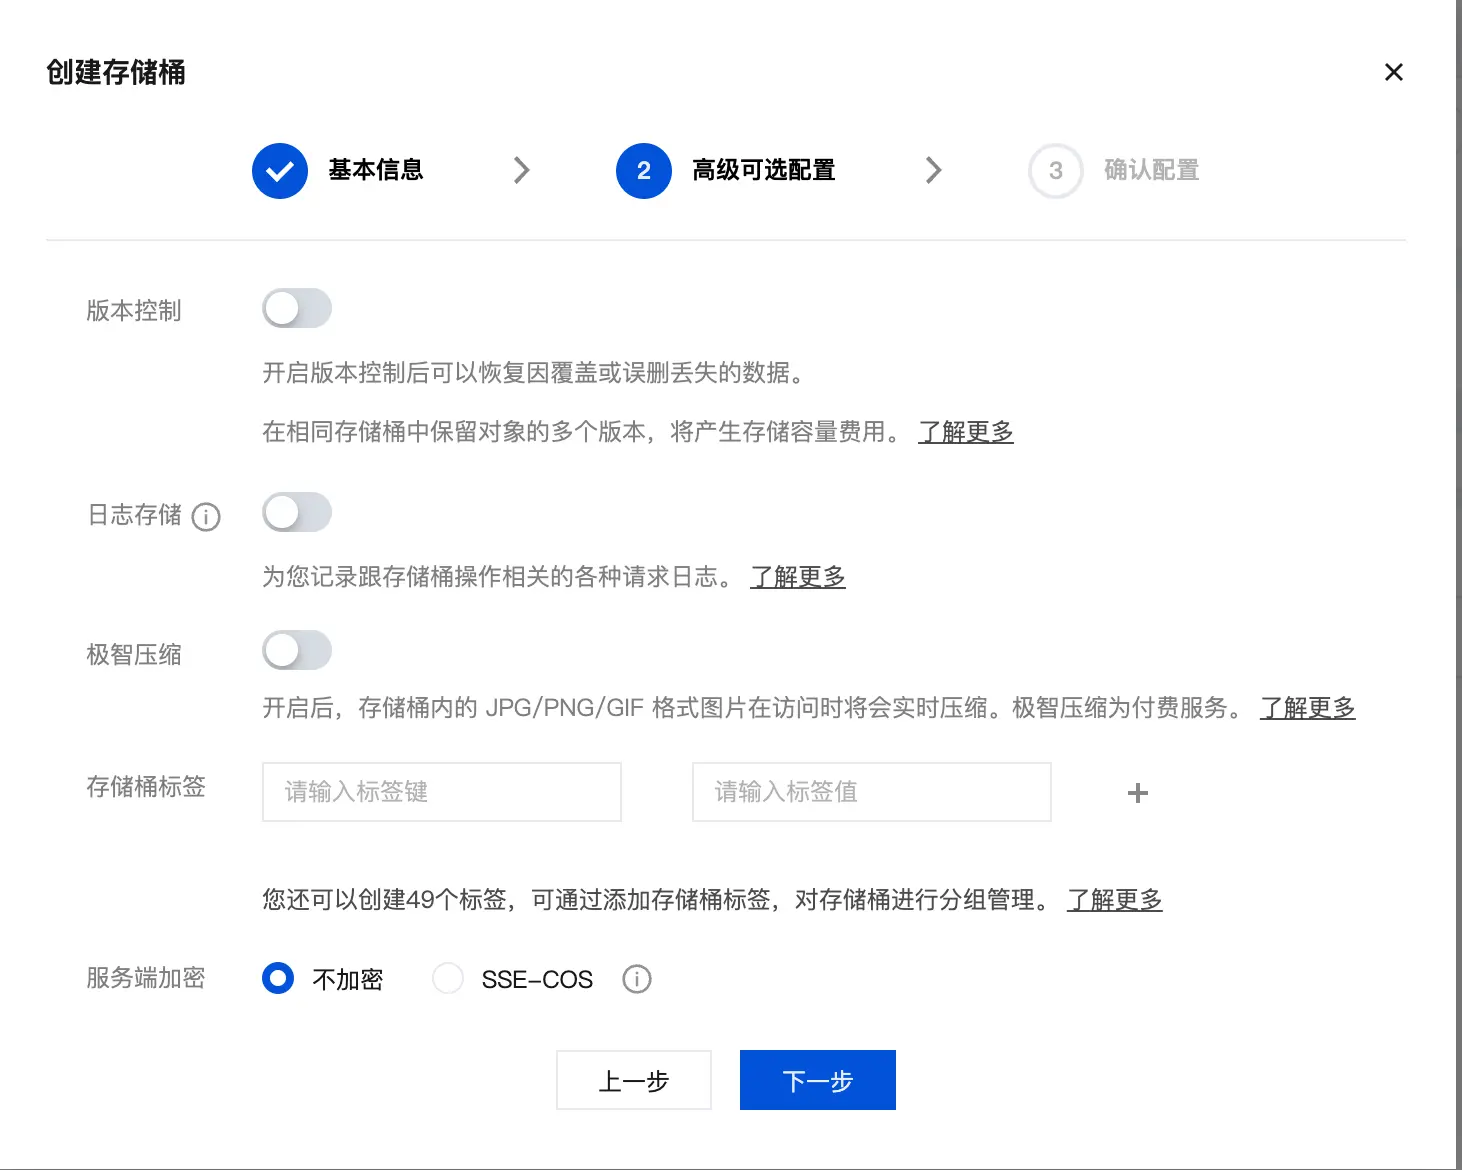Screen dimensions: 1462x1170
Task: Select the 不加密 radio option
Action: click(x=278, y=978)
